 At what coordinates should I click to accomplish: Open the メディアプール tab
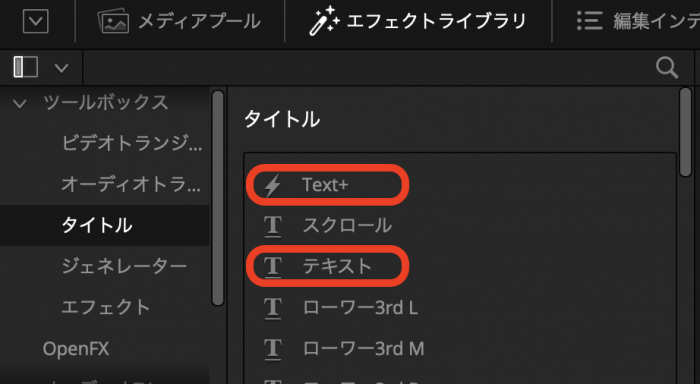click(199, 21)
